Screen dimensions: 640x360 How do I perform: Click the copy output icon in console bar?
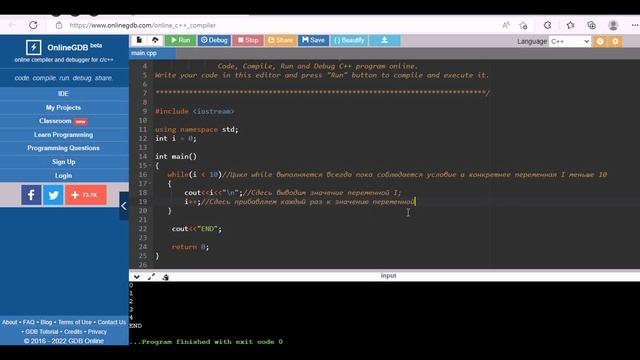[x=165, y=277]
